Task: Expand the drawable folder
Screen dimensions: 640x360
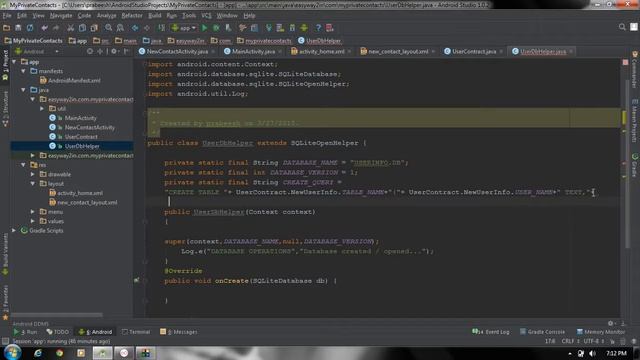Action: click(x=33, y=174)
